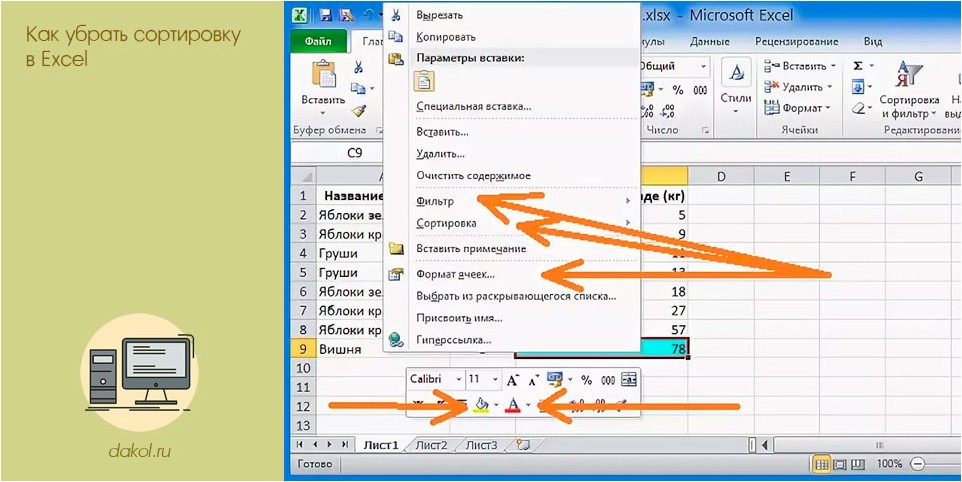Image resolution: width=962 pixels, height=482 pixels.
Task: Click the Name Box showing C9
Action: (x=355, y=153)
